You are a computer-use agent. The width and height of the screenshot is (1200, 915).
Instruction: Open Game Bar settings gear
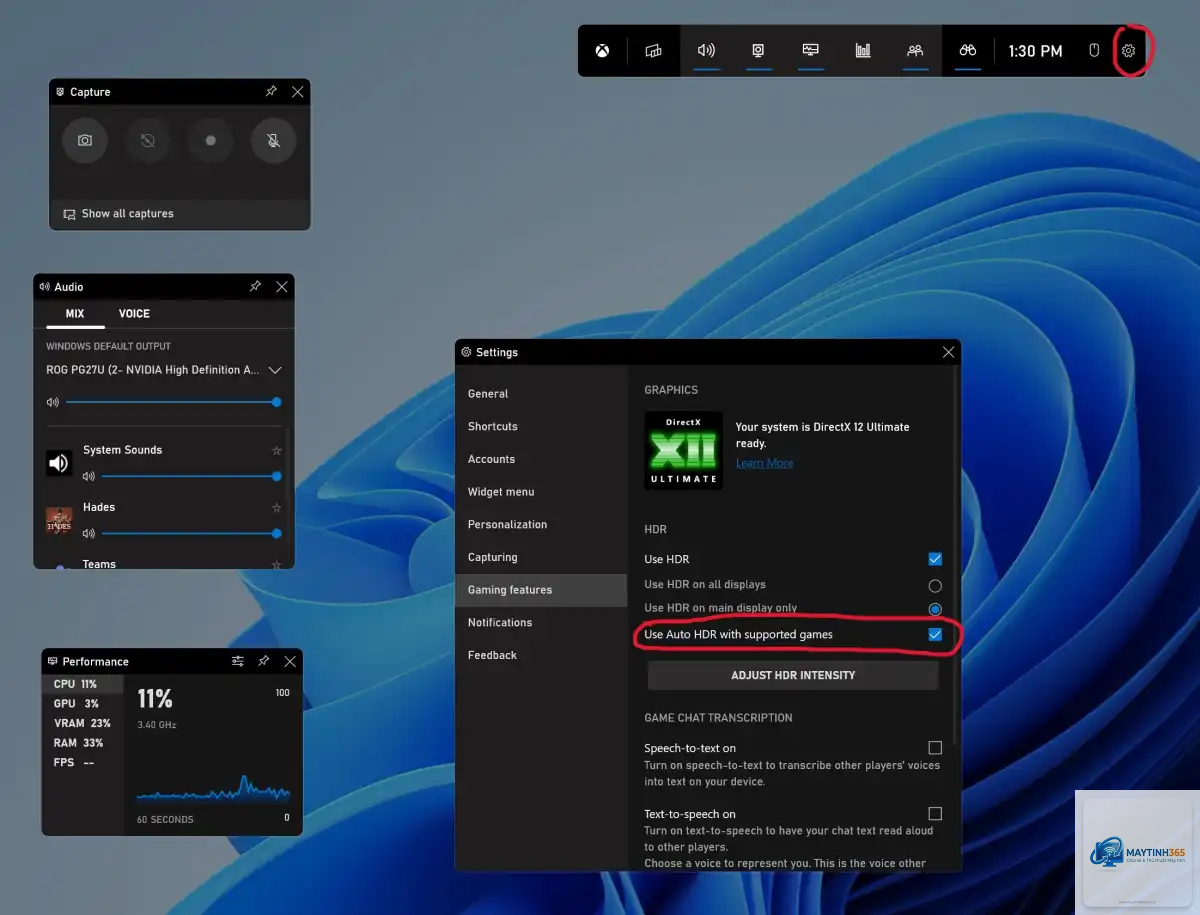coord(1129,51)
